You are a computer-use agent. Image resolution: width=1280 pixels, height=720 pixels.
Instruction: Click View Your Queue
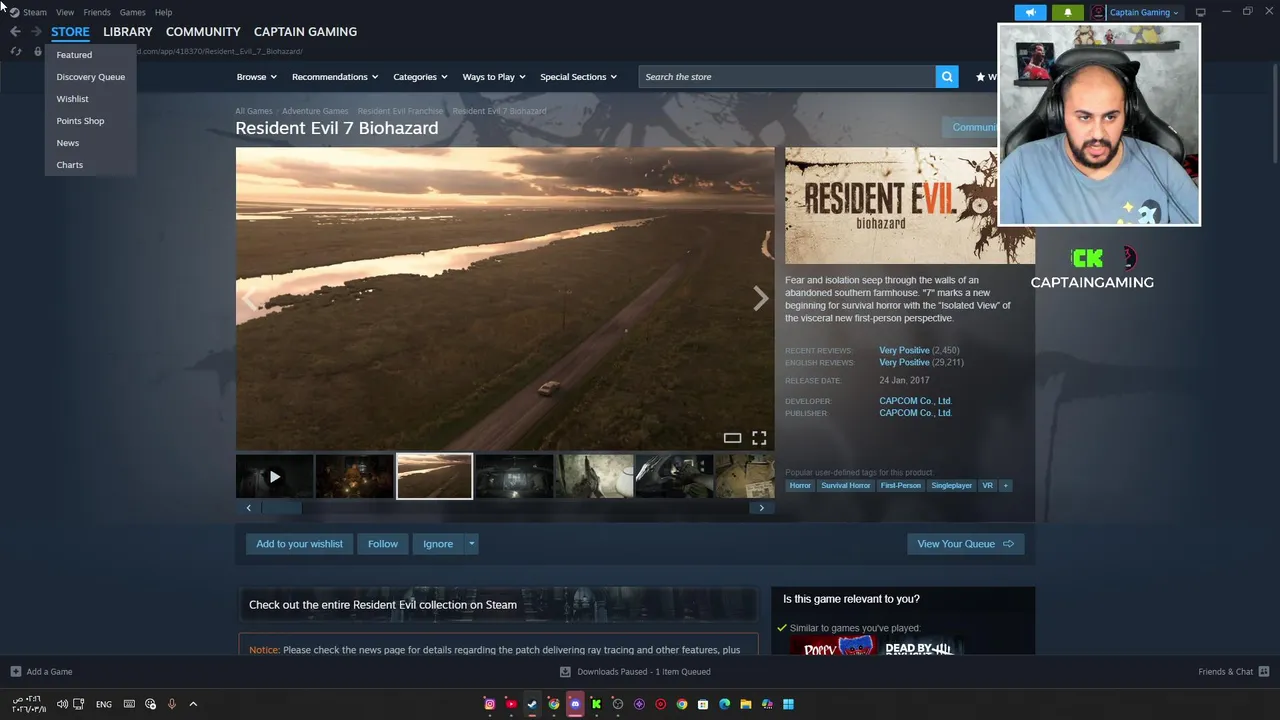tap(965, 544)
